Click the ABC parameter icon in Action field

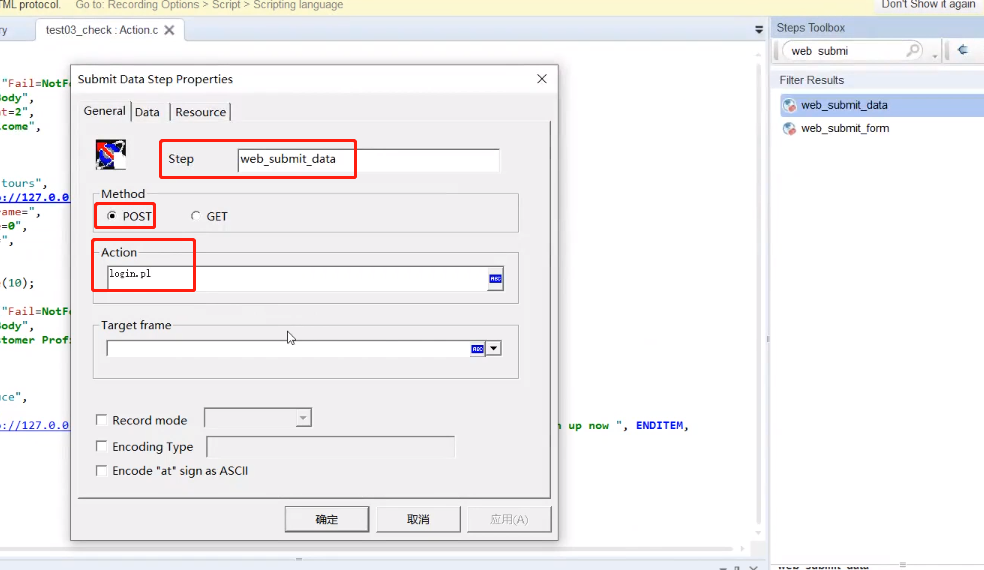[495, 279]
